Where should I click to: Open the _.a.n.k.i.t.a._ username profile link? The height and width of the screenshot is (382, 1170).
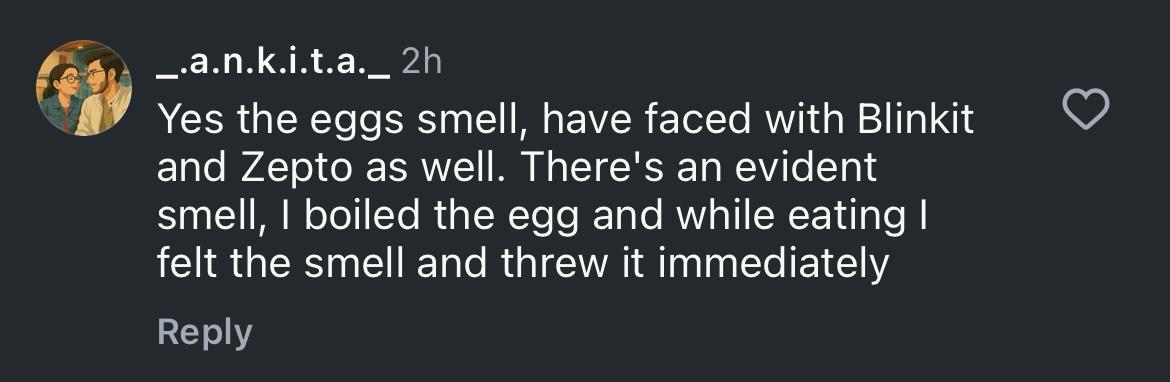(x=273, y=63)
